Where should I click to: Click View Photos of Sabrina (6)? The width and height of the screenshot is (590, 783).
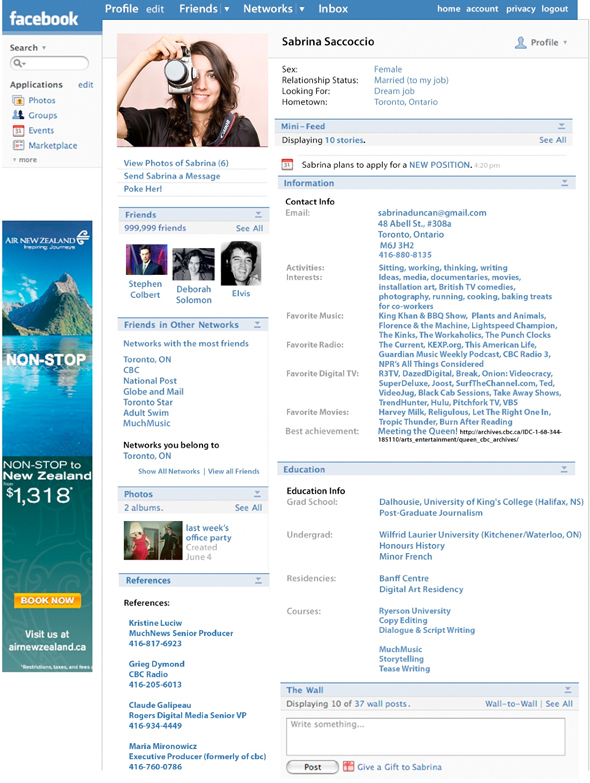176,163
